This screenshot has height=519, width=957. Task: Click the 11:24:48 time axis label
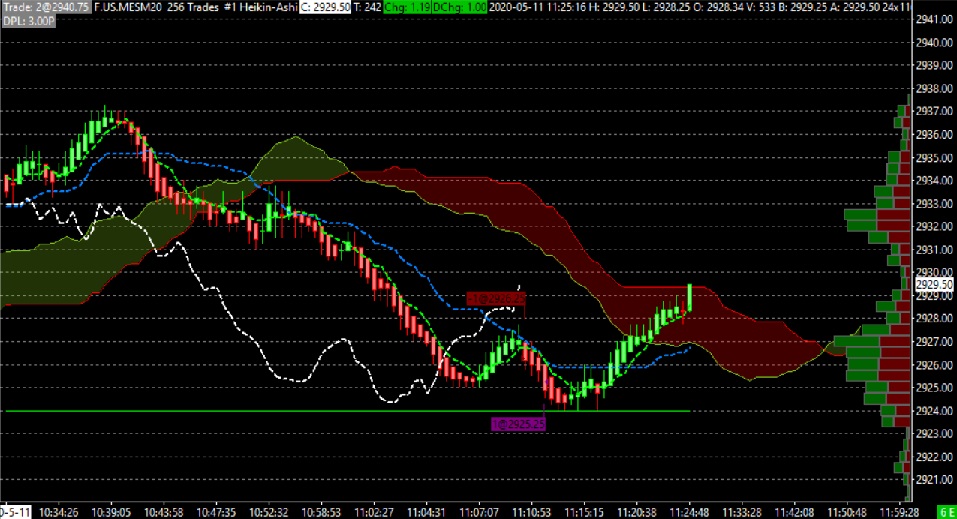[689, 512]
